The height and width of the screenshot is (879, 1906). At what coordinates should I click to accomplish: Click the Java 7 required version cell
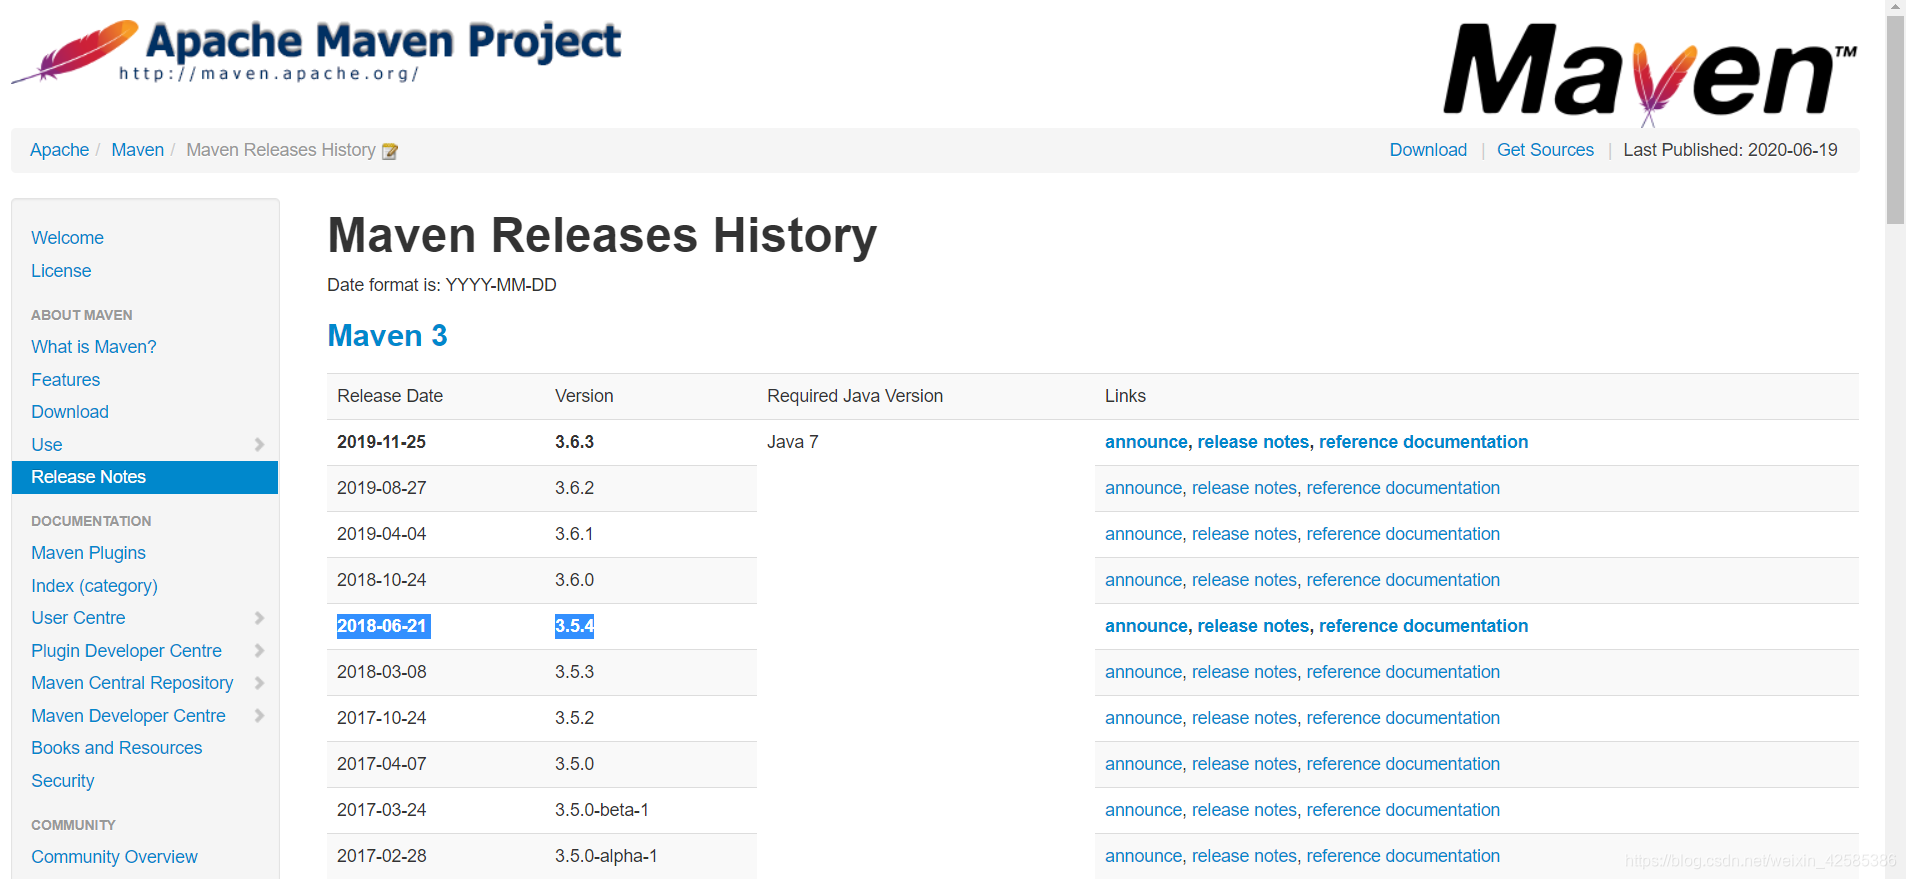click(x=792, y=442)
